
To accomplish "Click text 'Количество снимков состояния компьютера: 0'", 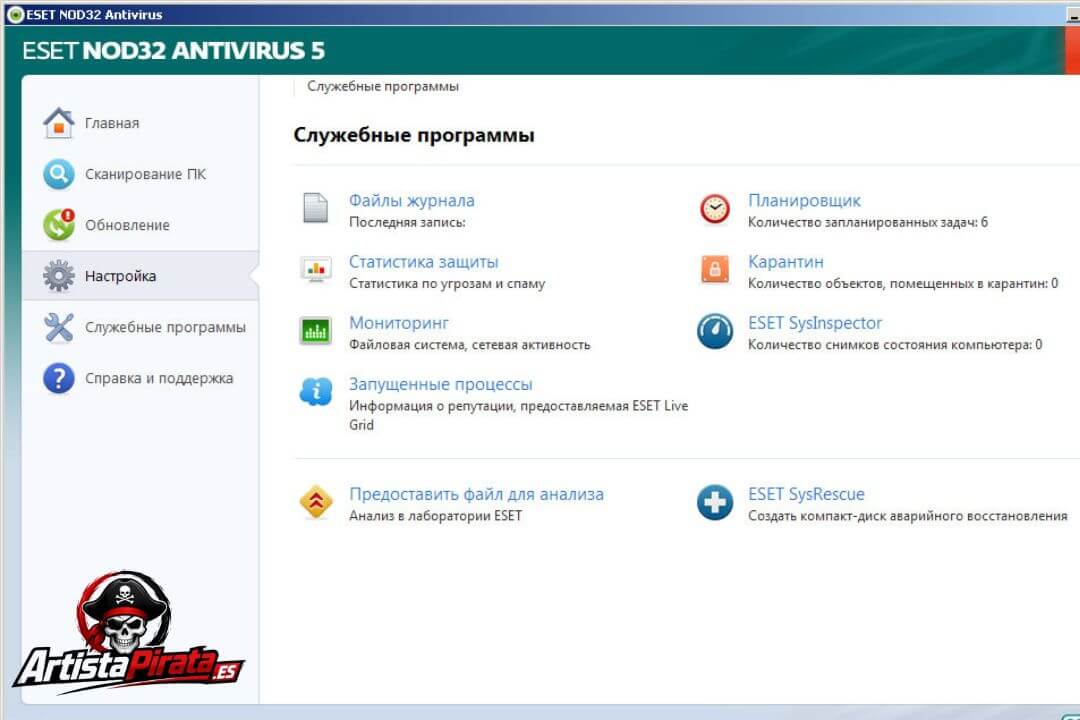I will pos(895,345).
